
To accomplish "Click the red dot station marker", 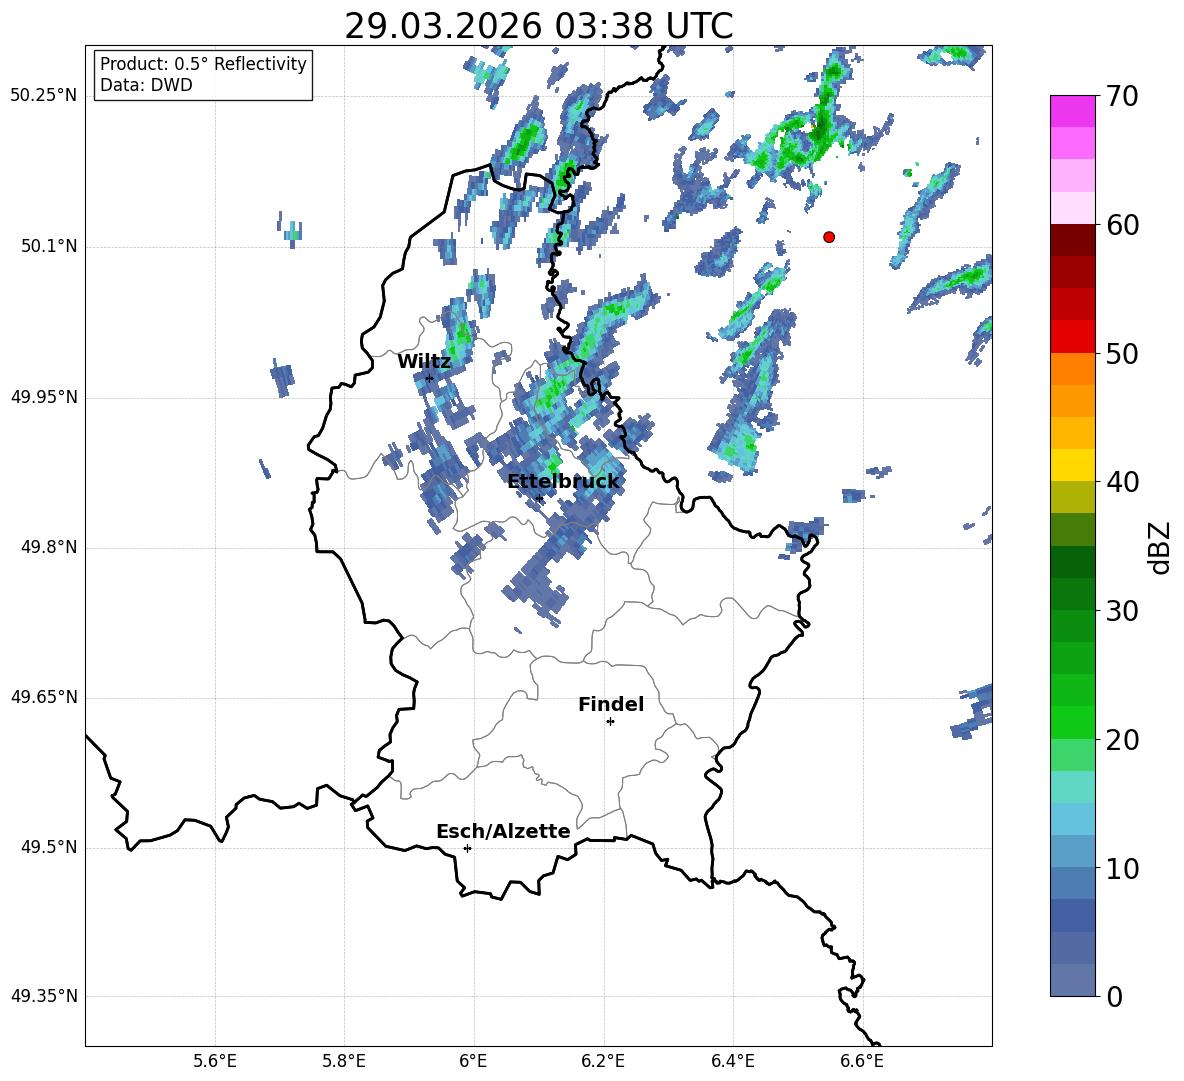I will coord(828,237).
